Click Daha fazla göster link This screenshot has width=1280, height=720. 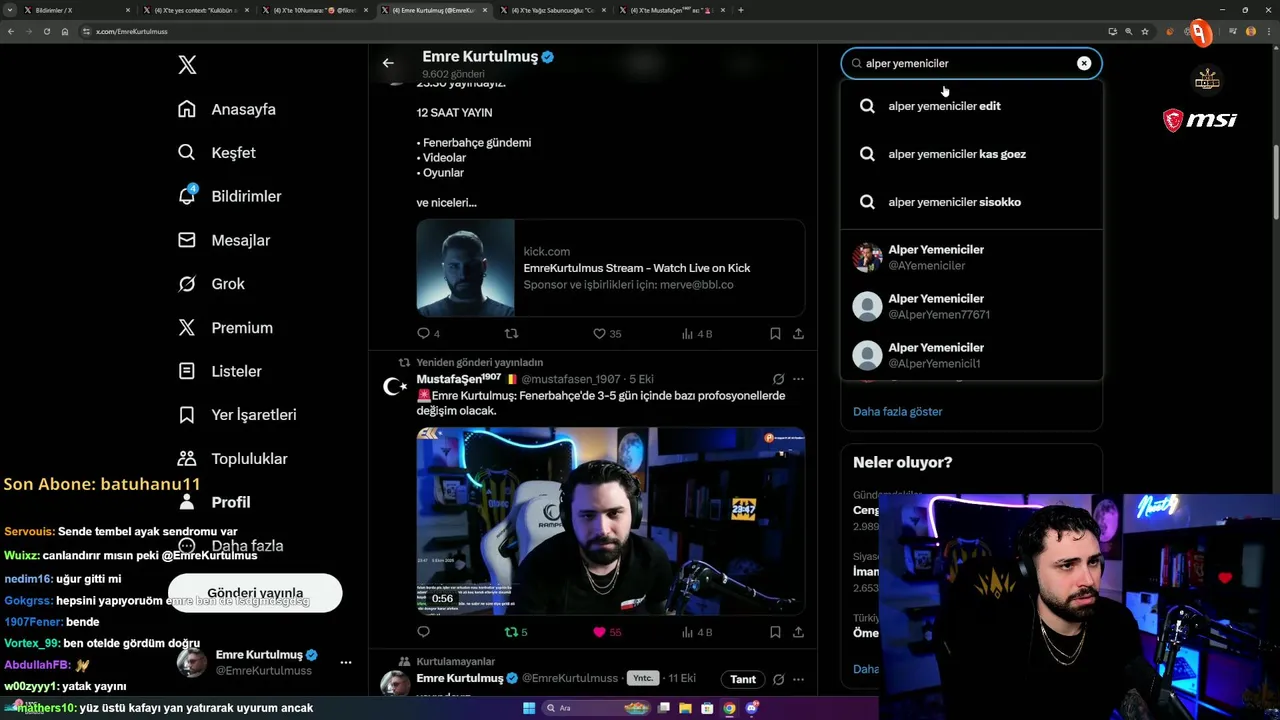point(897,411)
